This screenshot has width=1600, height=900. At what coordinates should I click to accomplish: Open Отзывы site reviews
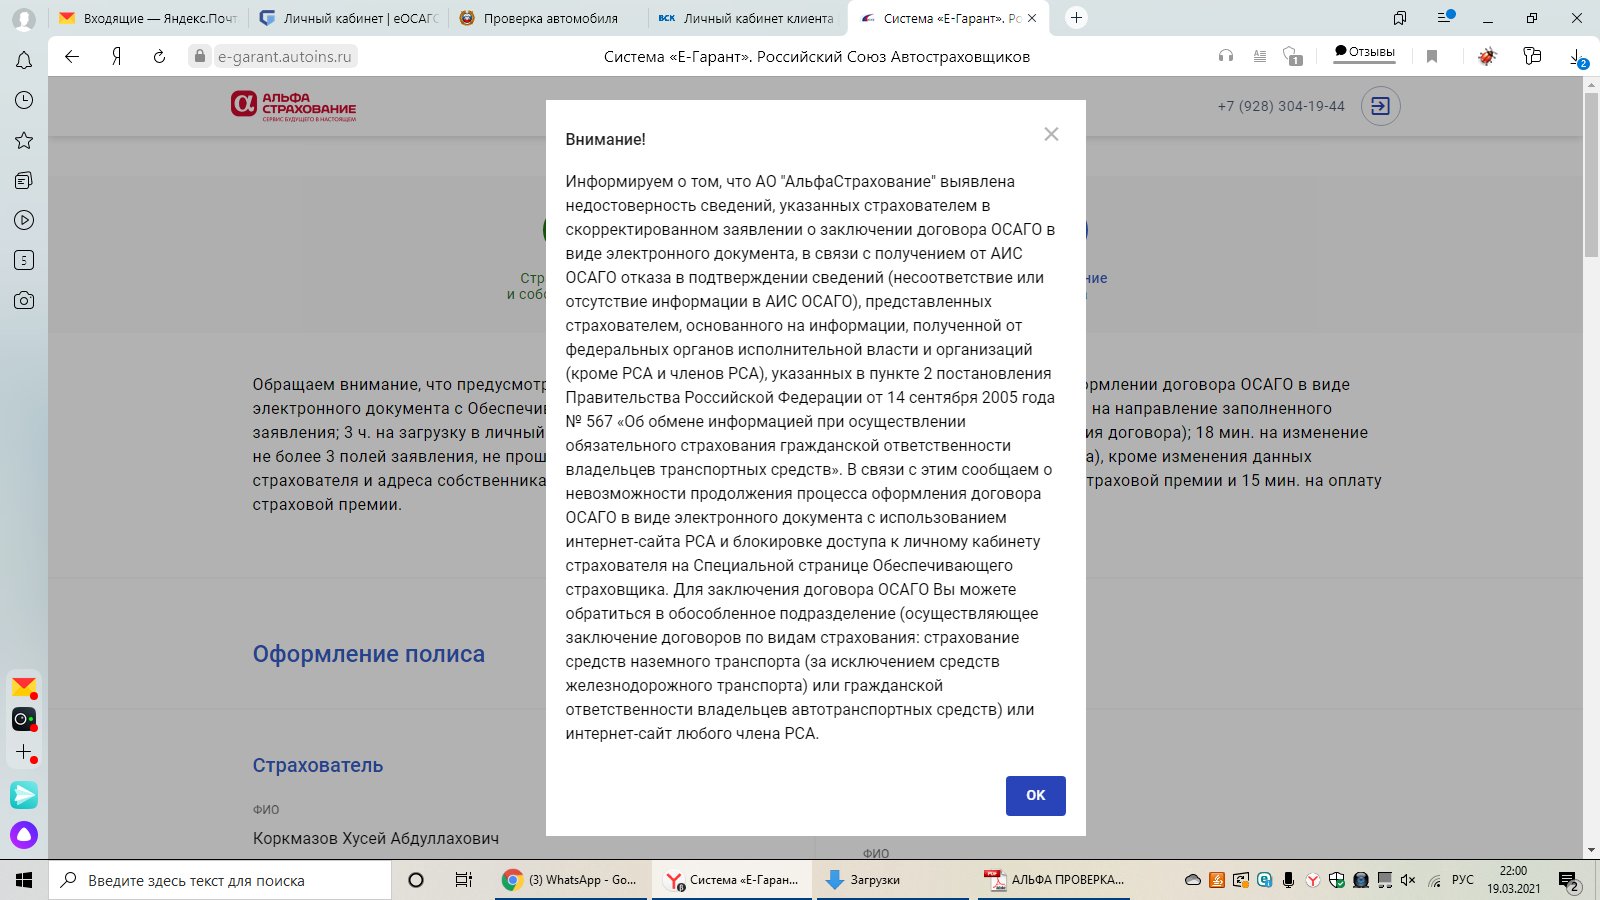tap(1364, 52)
